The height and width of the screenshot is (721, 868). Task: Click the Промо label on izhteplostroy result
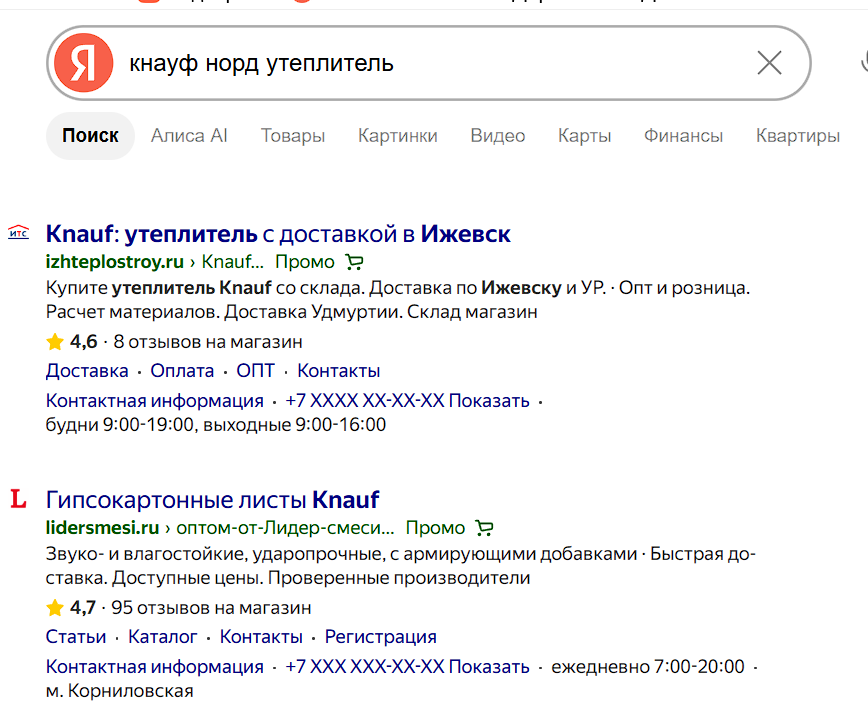(305, 261)
